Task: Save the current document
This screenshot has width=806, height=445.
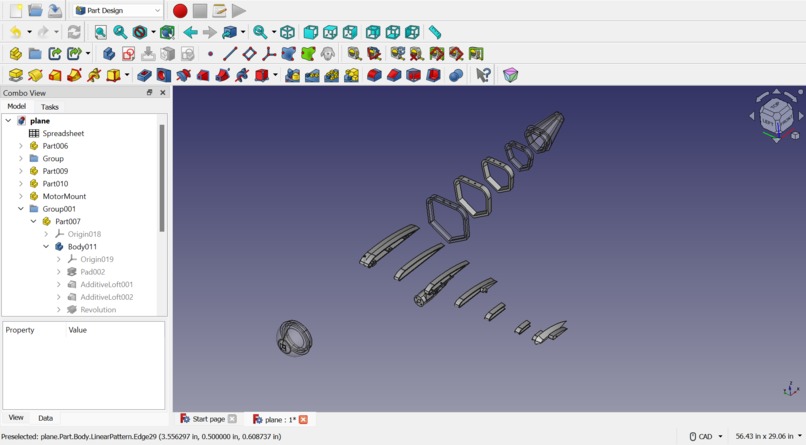Action: point(54,10)
